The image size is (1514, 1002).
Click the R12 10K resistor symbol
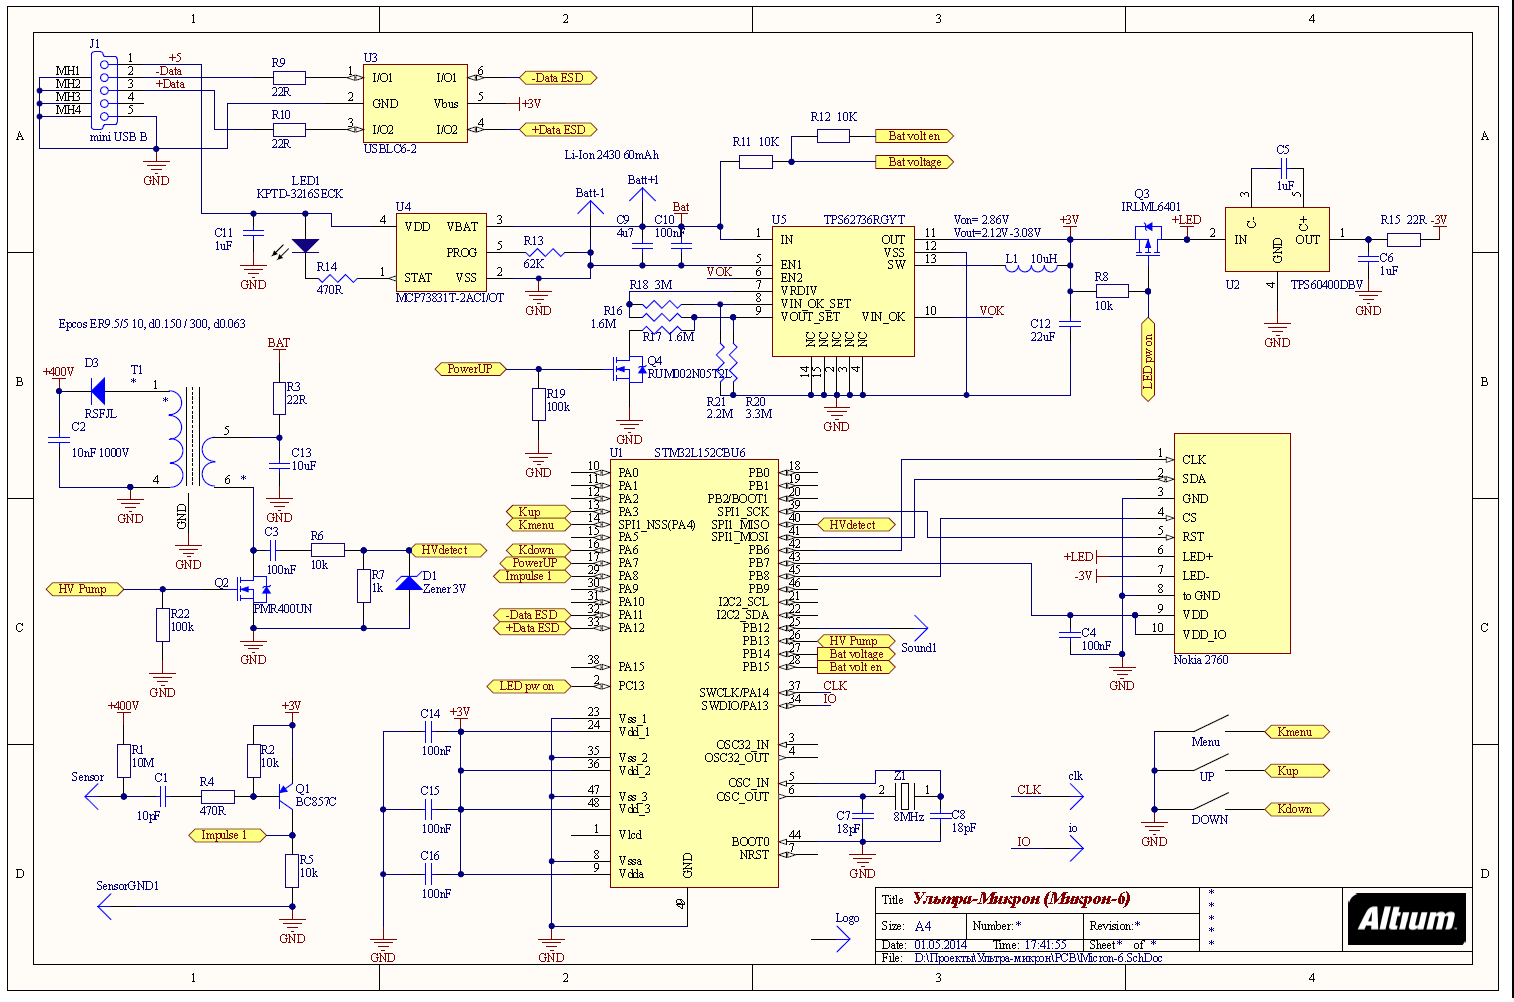pyautogui.click(x=833, y=136)
